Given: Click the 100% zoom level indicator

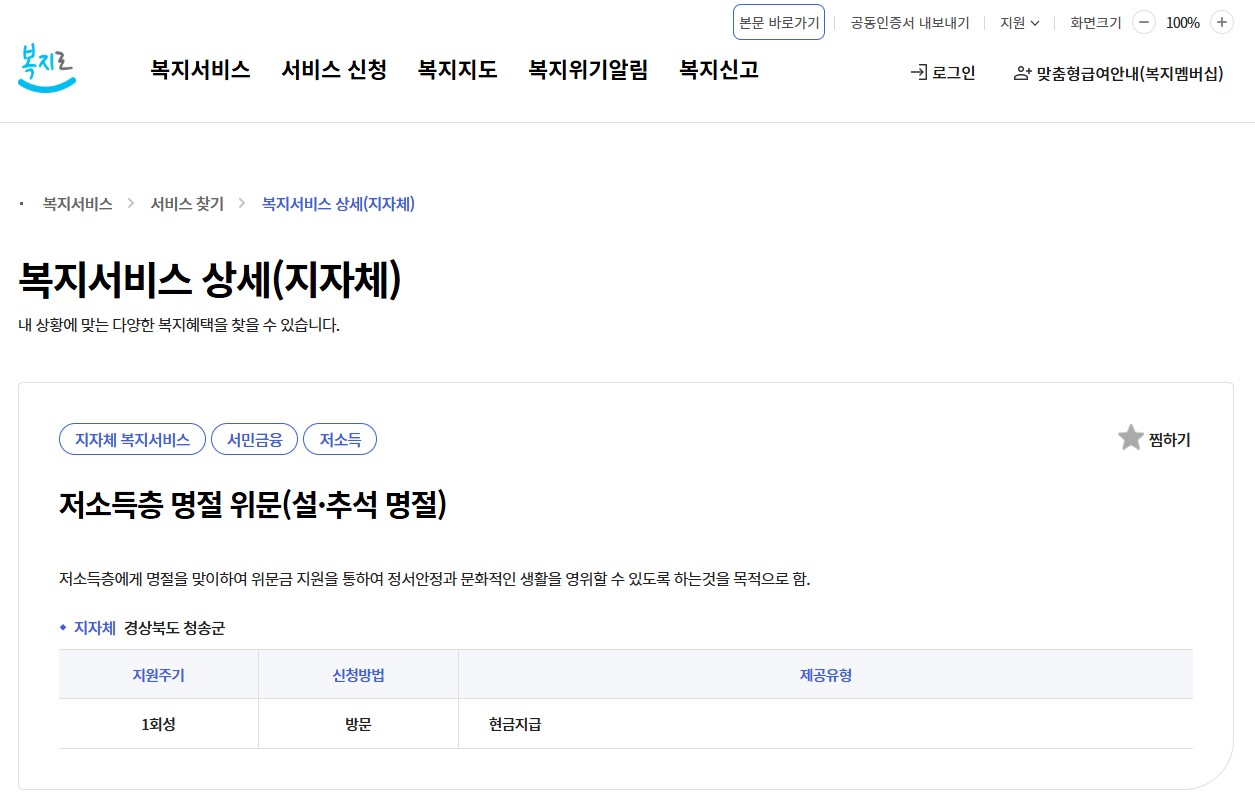Looking at the screenshot, I should pos(1184,20).
